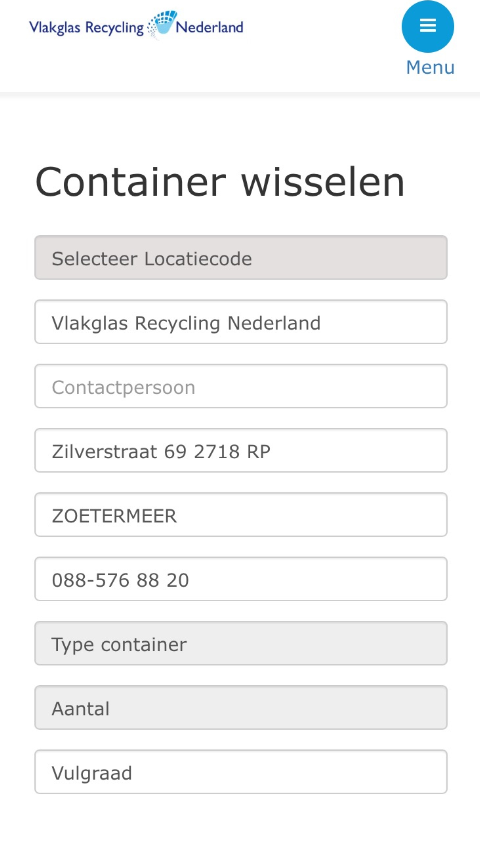Click the word Container in the heading
The width and height of the screenshot is (480, 851).
tap(130, 182)
